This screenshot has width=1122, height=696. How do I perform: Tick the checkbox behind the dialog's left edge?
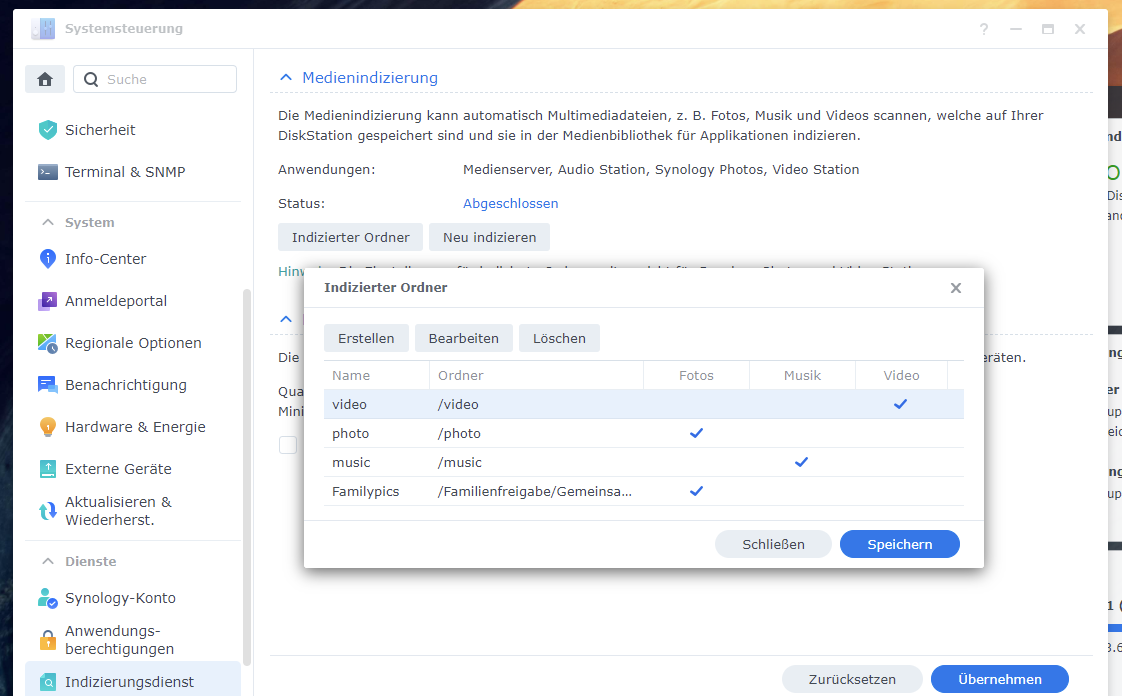pyautogui.click(x=288, y=445)
